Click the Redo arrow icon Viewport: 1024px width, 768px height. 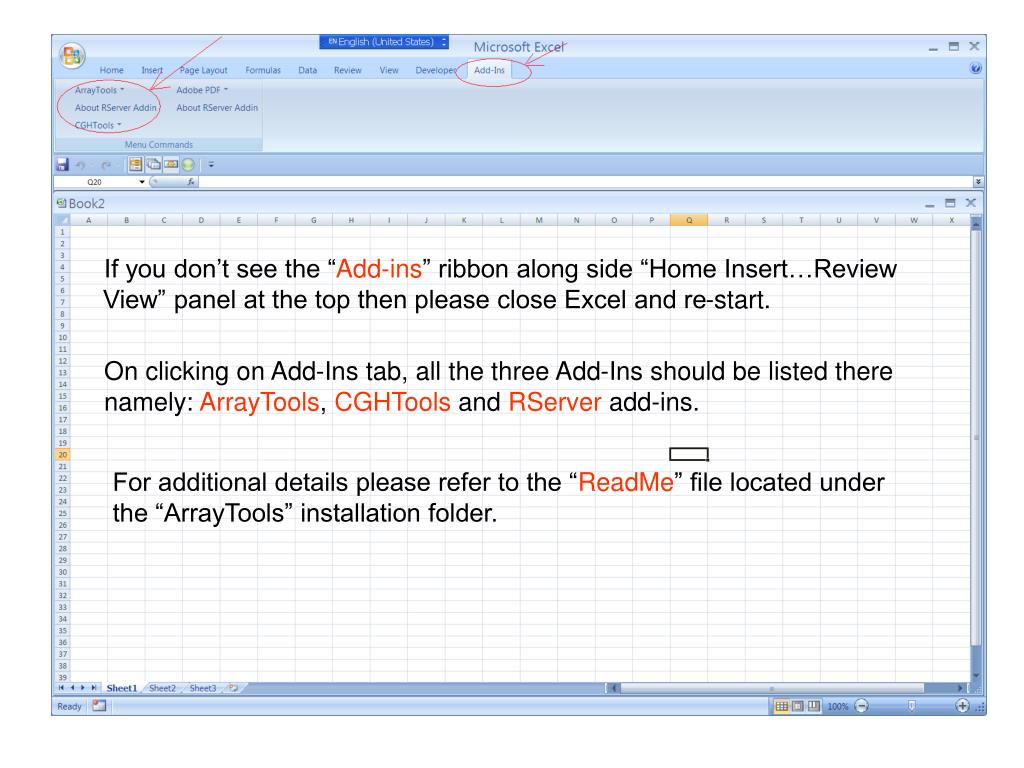tap(106, 165)
